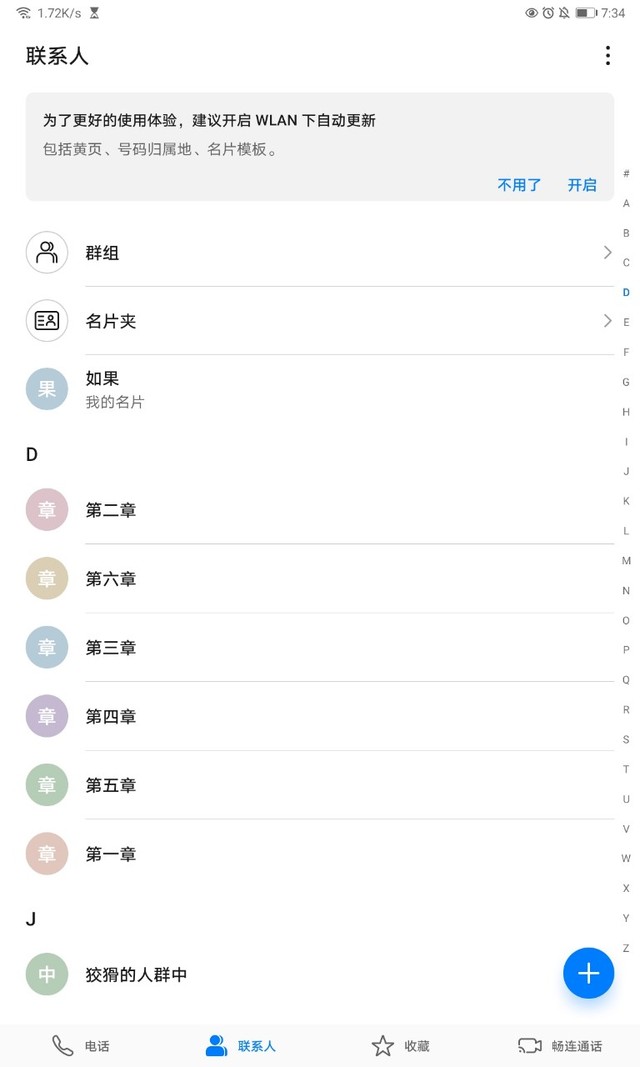The height and width of the screenshot is (1067, 640).
Task: Dismiss update prompt with 不用了
Action: pyautogui.click(x=519, y=185)
